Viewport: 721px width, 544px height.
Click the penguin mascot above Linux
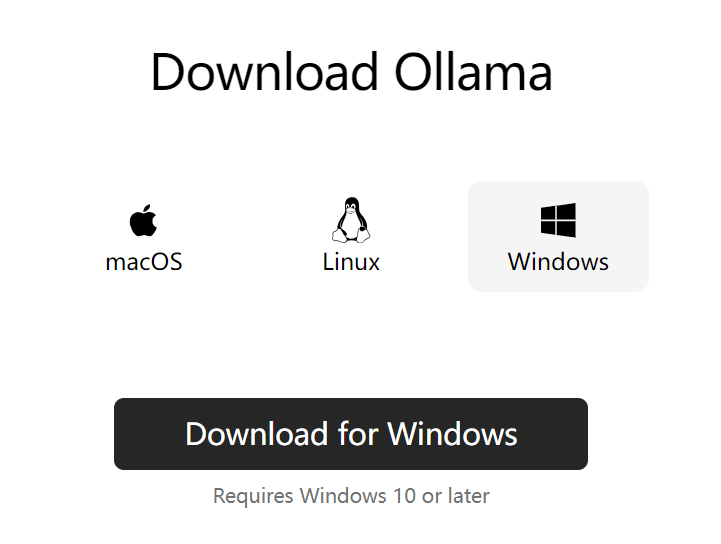point(351,220)
